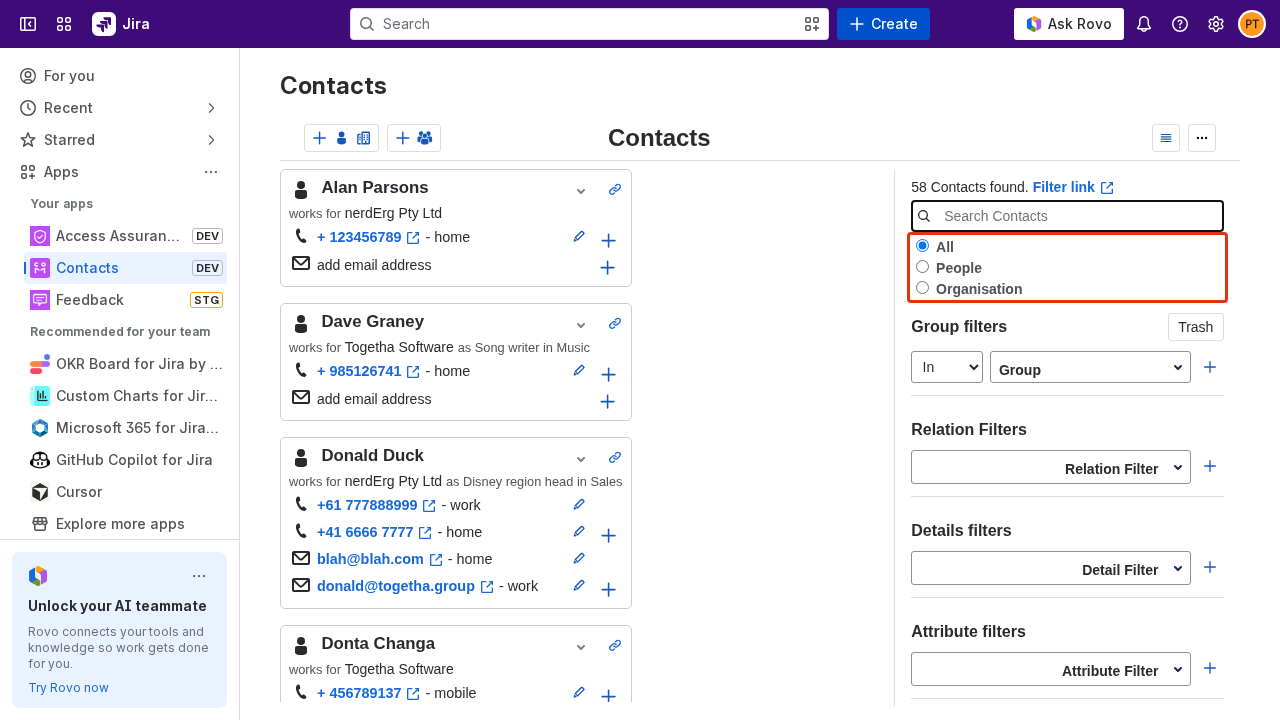Click the Search Contacts field
The height and width of the screenshot is (720, 1280).
pyautogui.click(x=1067, y=216)
